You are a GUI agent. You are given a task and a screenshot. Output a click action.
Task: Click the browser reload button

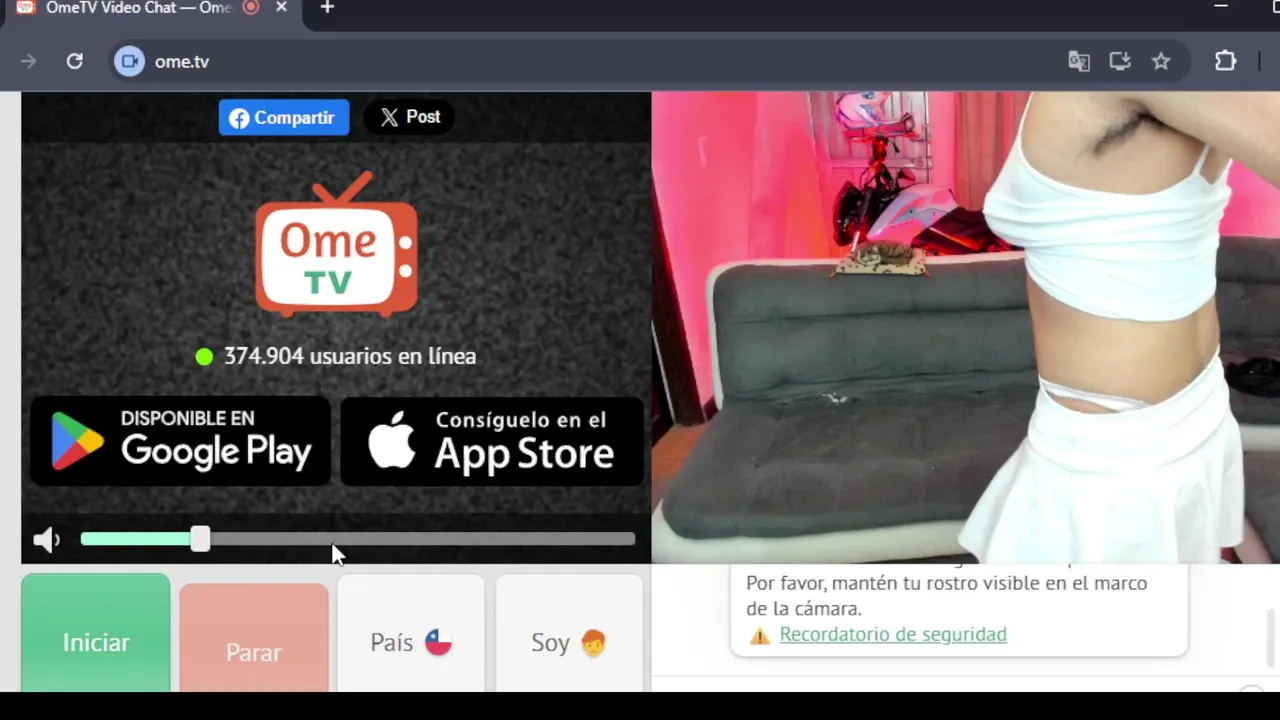(74, 61)
